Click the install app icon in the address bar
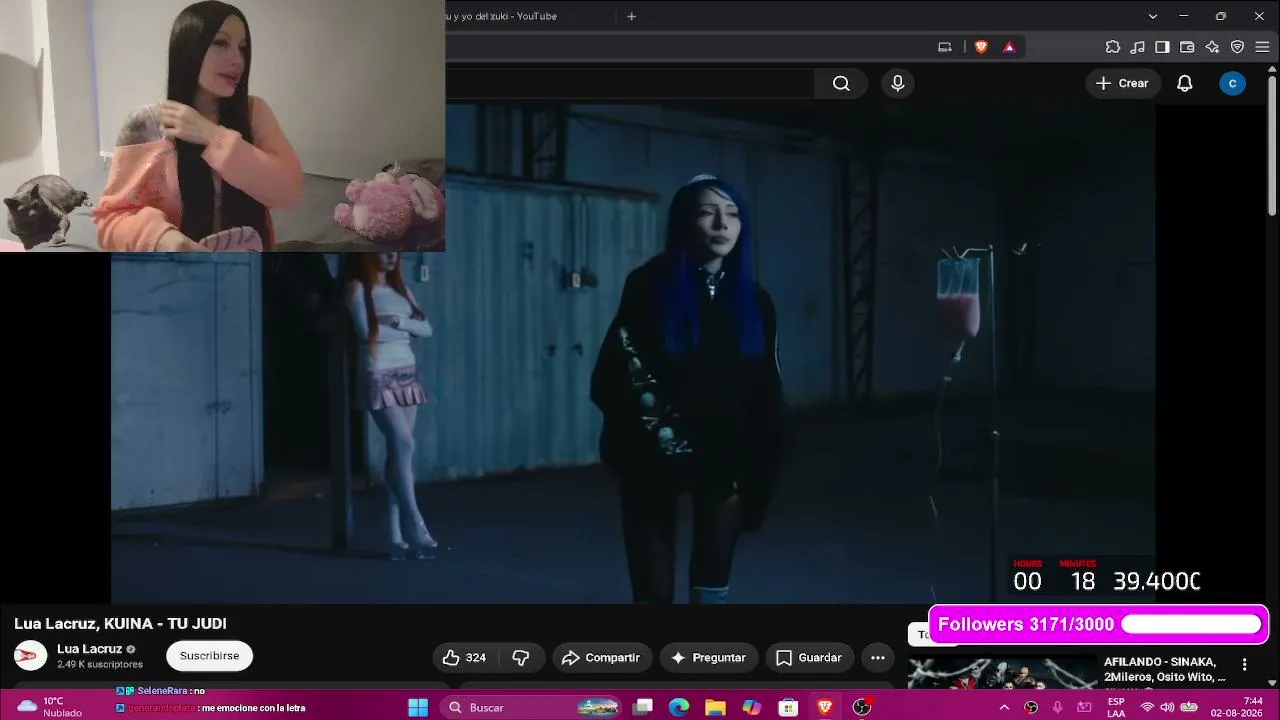This screenshot has height=720, width=1280. 945,47
